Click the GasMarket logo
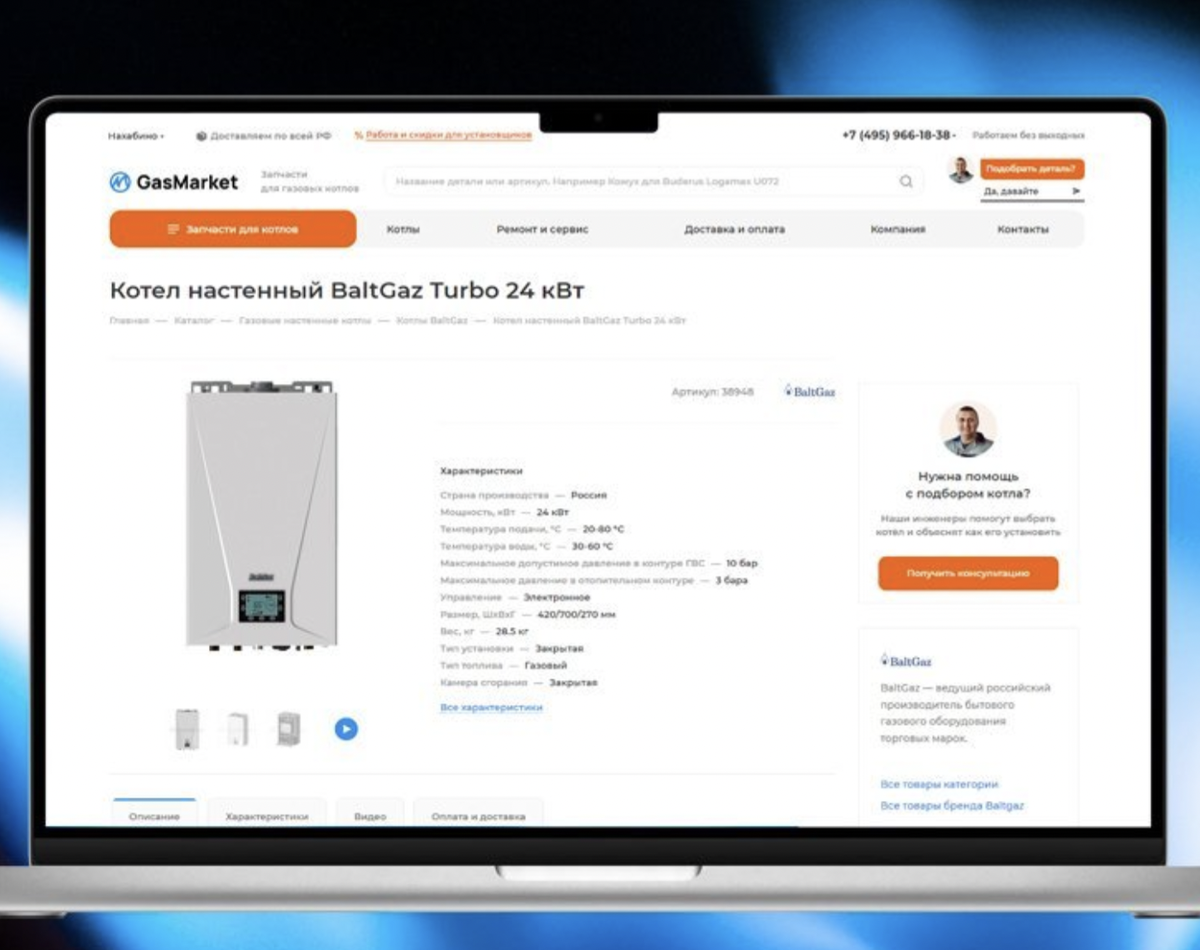This screenshot has height=950, width=1200. 174,181
